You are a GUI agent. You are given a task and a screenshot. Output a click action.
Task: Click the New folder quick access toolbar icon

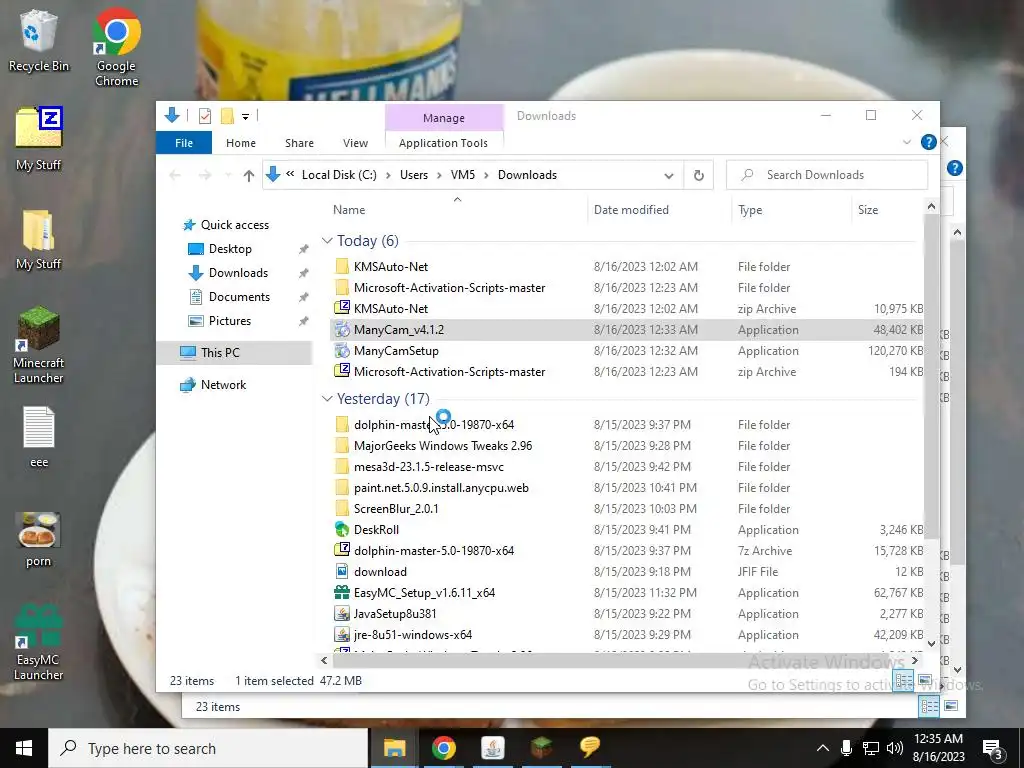click(x=227, y=116)
